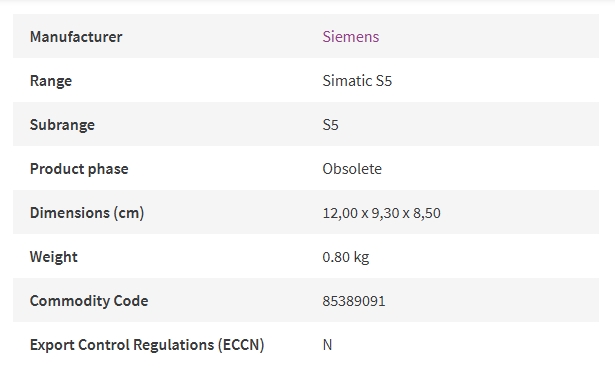Image resolution: width=615 pixels, height=368 pixels.
Task: Click empty area of Subrange row
Action: pos(471,124)
